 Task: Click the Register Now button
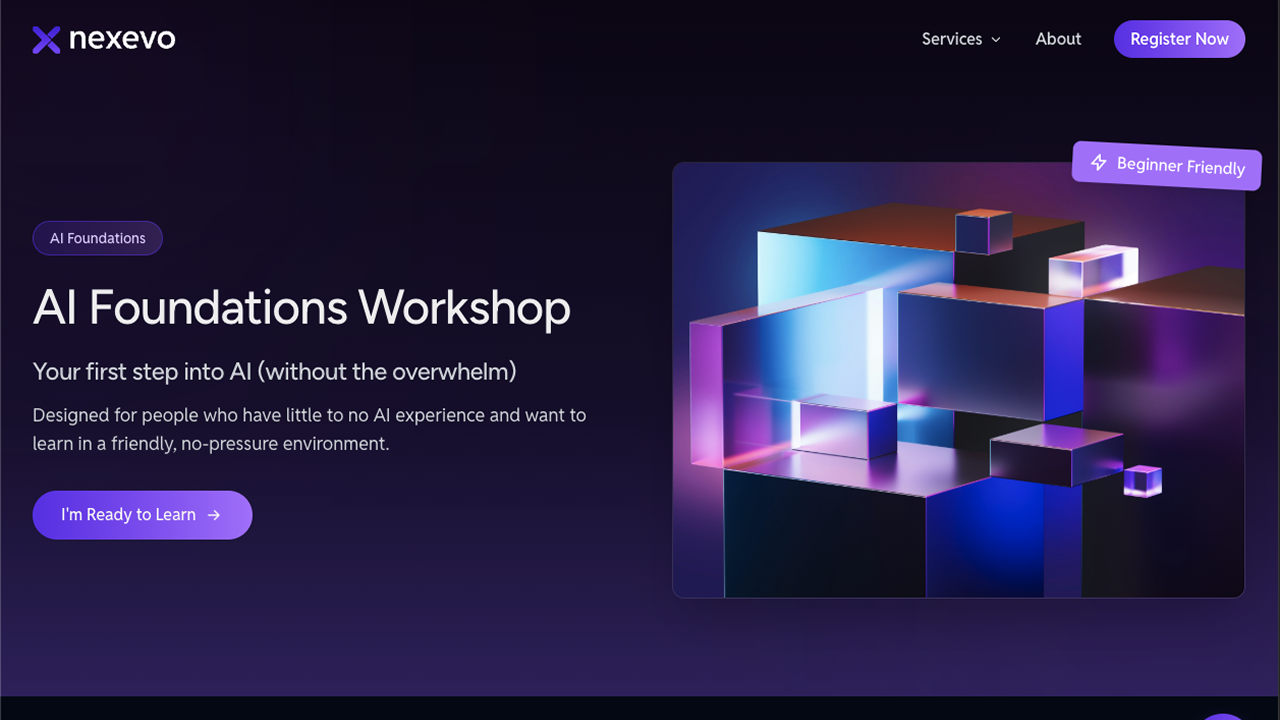[x=1179, y=39]
